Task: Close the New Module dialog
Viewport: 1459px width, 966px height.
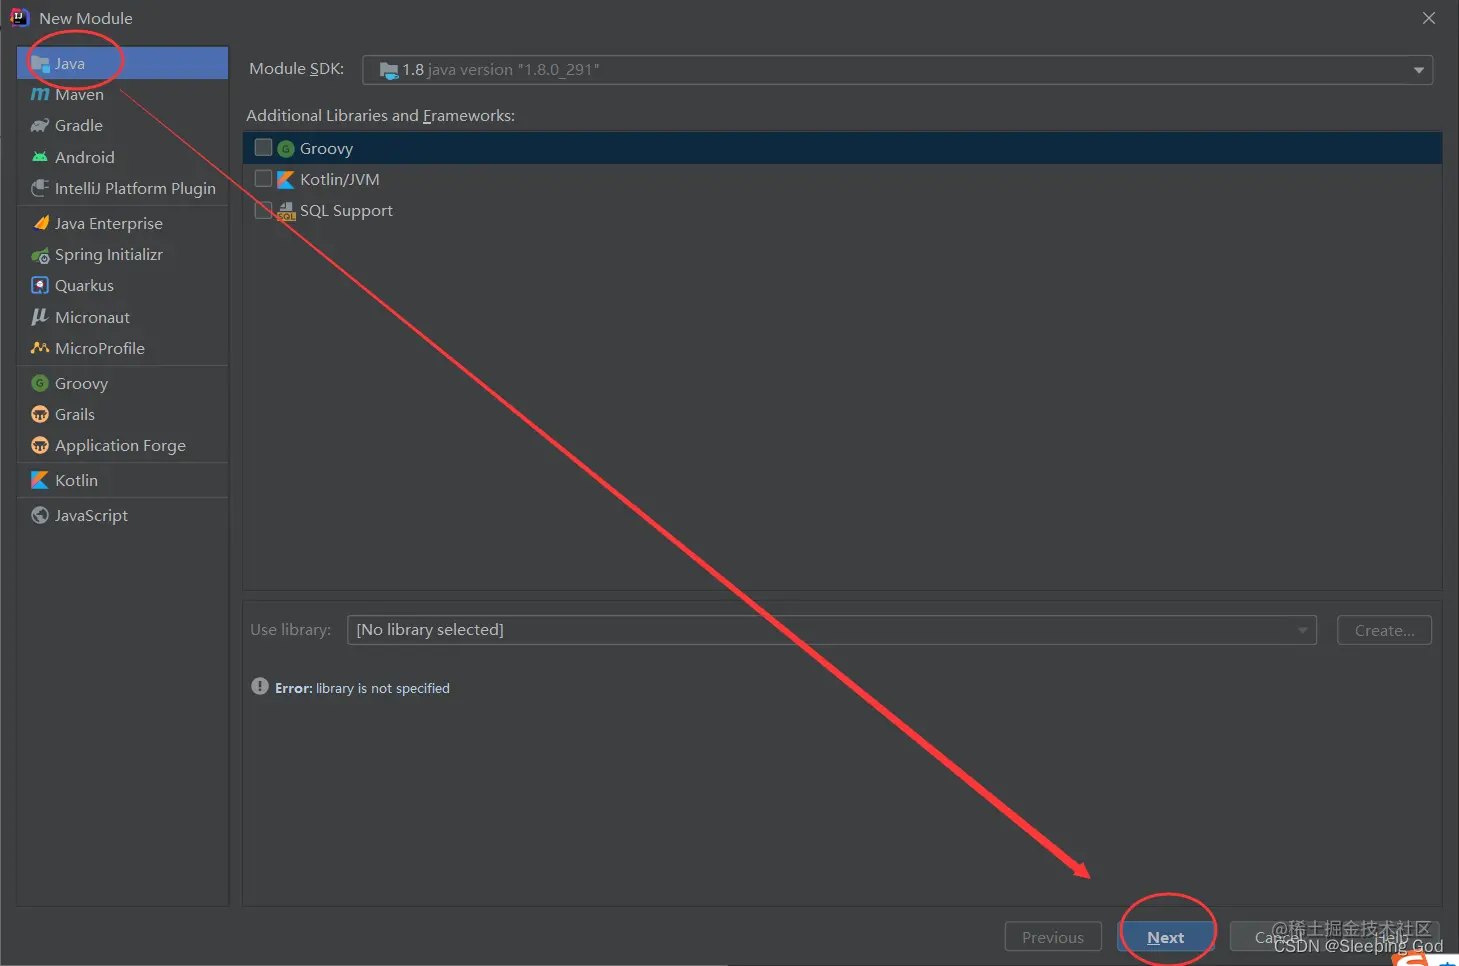Action: point(1429,18)
